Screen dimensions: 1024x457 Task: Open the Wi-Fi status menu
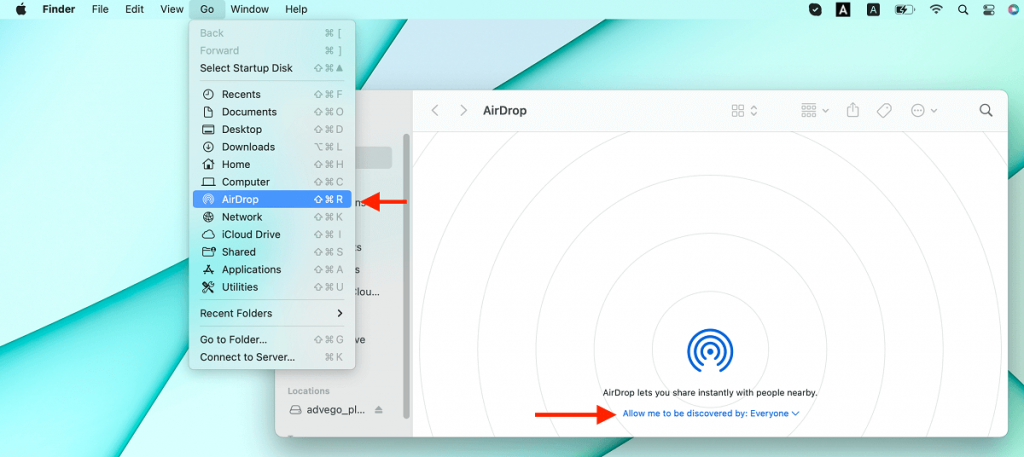[x=936, y=9]
